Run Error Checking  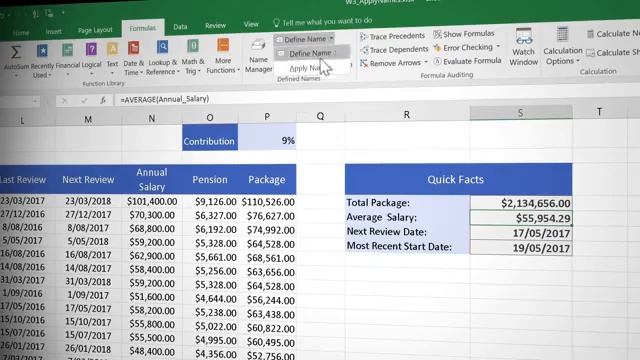pos(463,48)
